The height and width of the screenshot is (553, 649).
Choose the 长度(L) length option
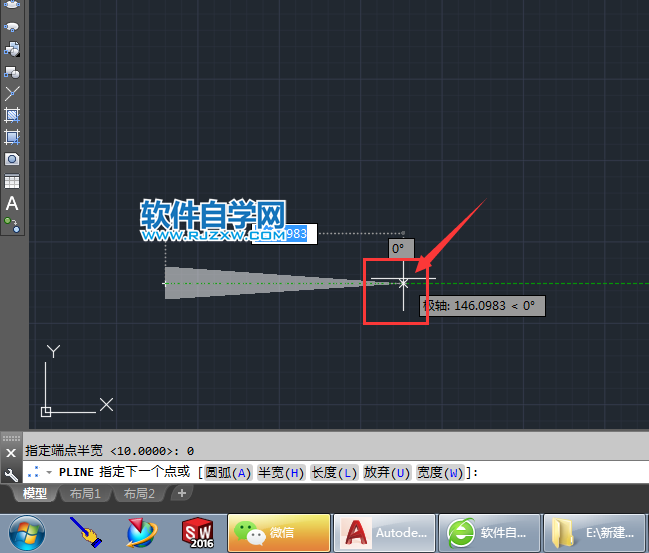(x=334, y=472)
